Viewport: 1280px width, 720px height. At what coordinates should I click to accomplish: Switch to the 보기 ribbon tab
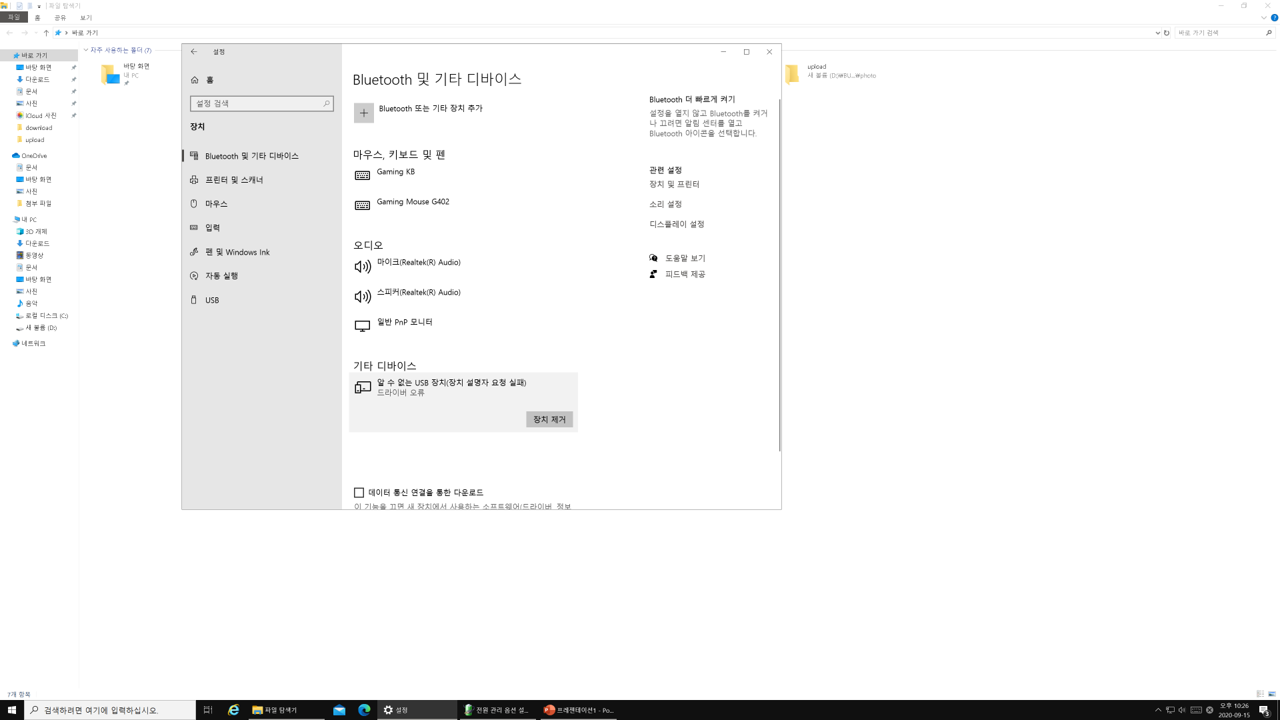coord(86,18)
